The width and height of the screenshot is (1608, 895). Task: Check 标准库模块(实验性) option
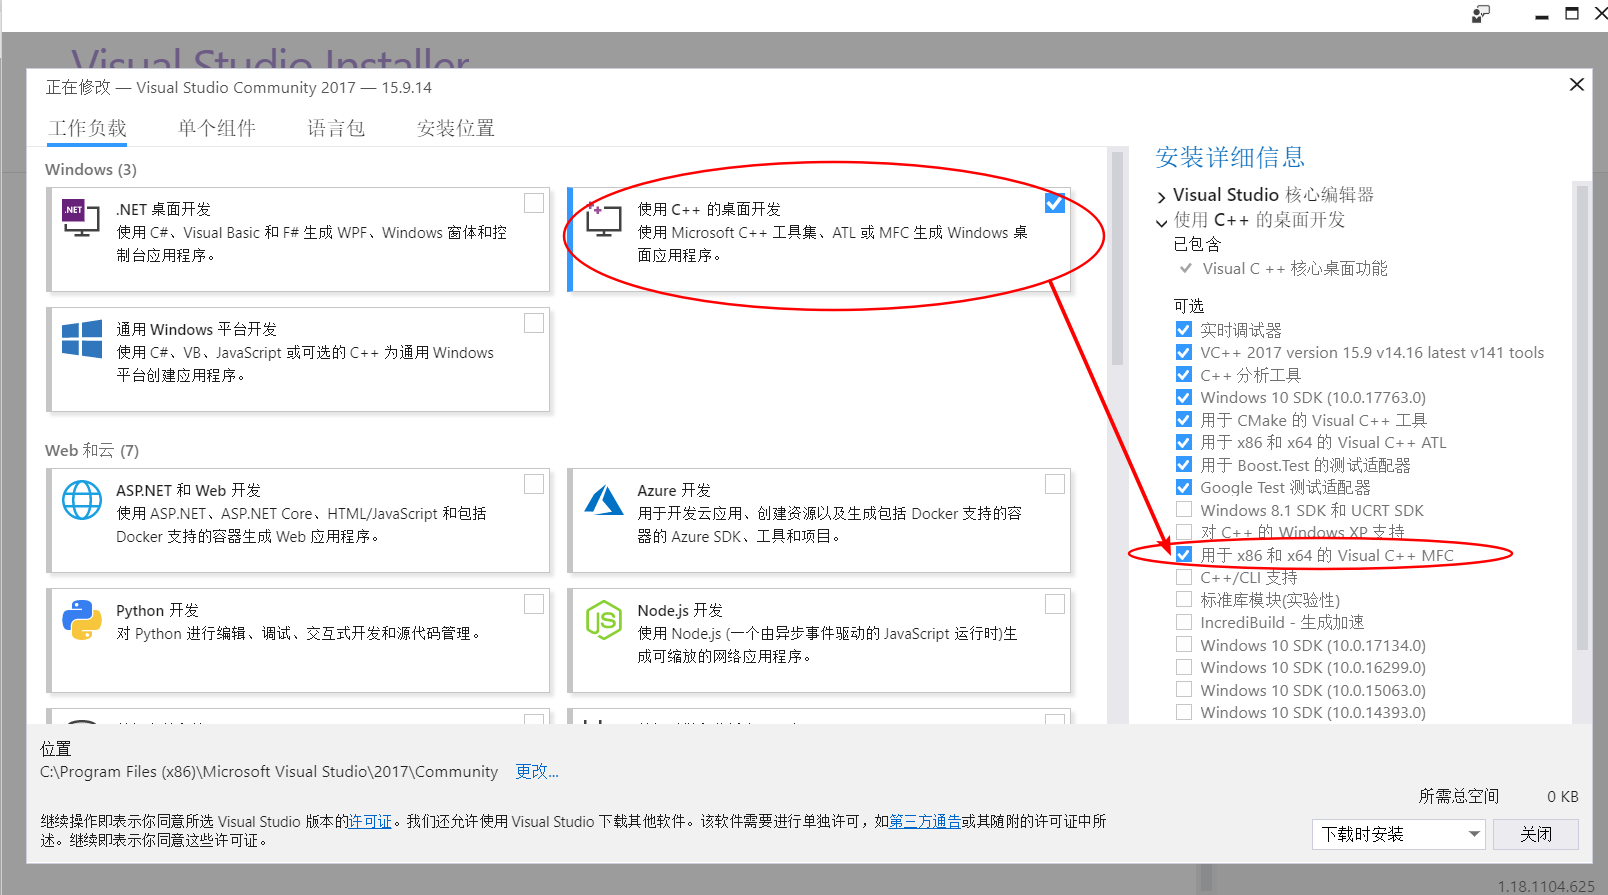pyautogui.click(x=1184, y=600)
